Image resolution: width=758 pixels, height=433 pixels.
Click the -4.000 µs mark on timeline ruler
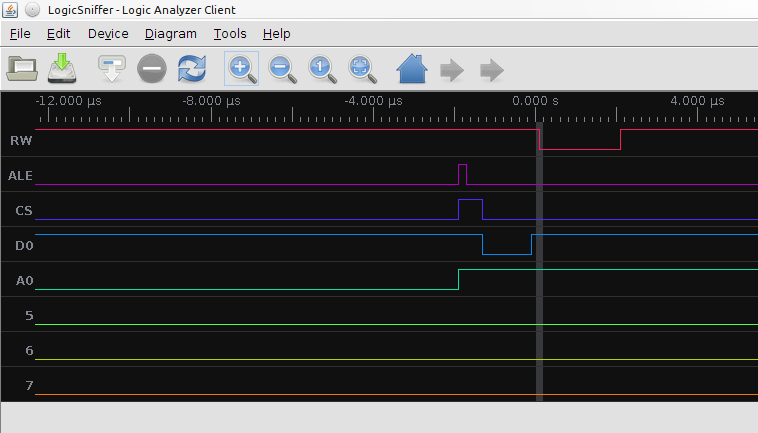pos(373,101)
